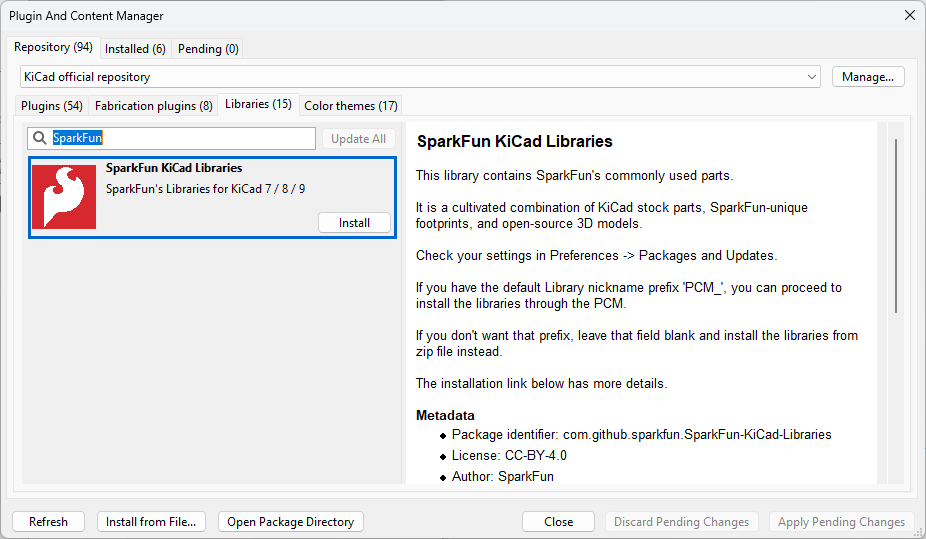Click the description pane vertical scrollbar
This screenshot has width=926, height=539.
coord(896,226)
